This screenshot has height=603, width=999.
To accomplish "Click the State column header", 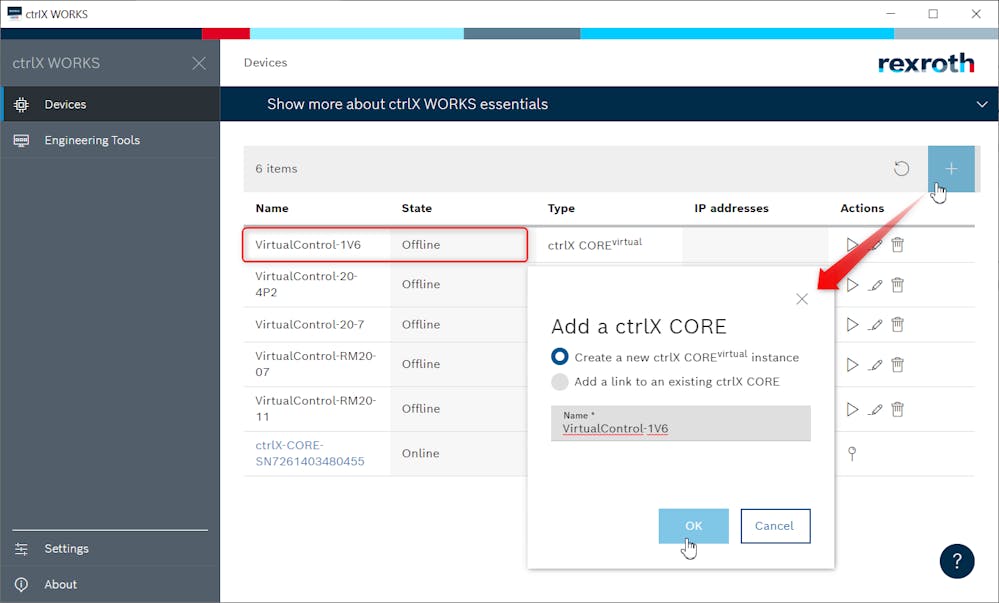I will [417, 208].
